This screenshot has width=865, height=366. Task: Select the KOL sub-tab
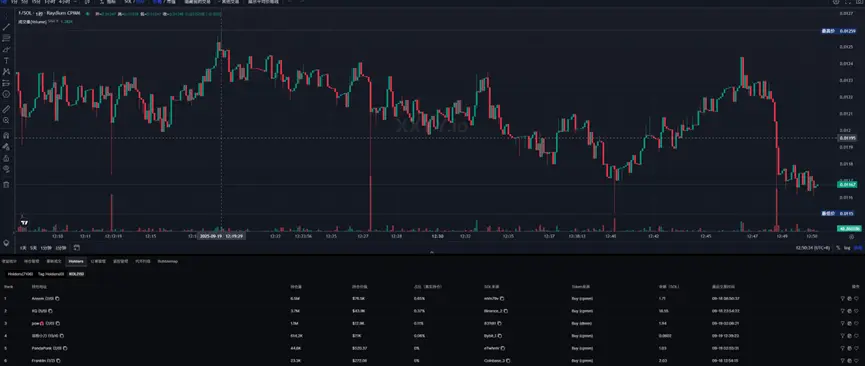pos(76,274)
